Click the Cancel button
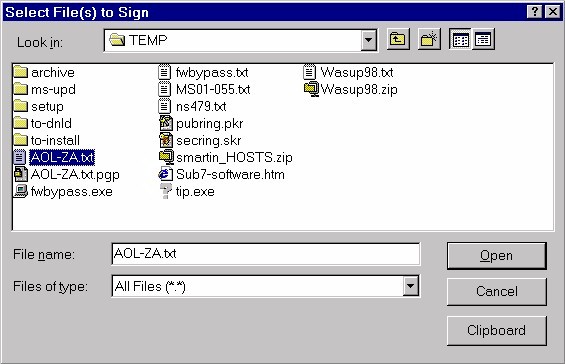 coord(497,291)
